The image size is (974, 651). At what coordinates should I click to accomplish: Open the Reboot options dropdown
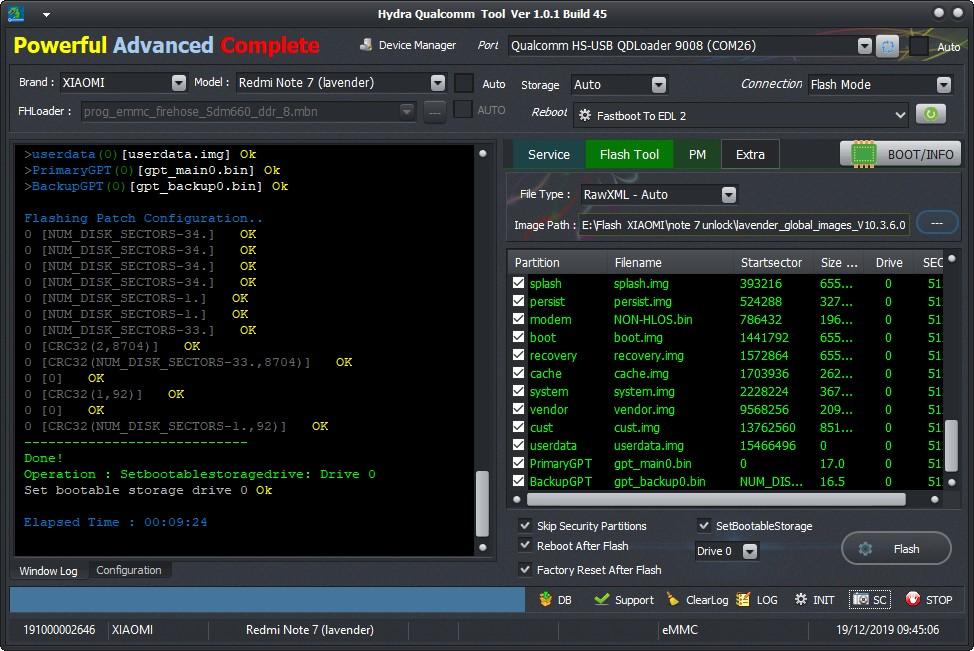[900, 116]
